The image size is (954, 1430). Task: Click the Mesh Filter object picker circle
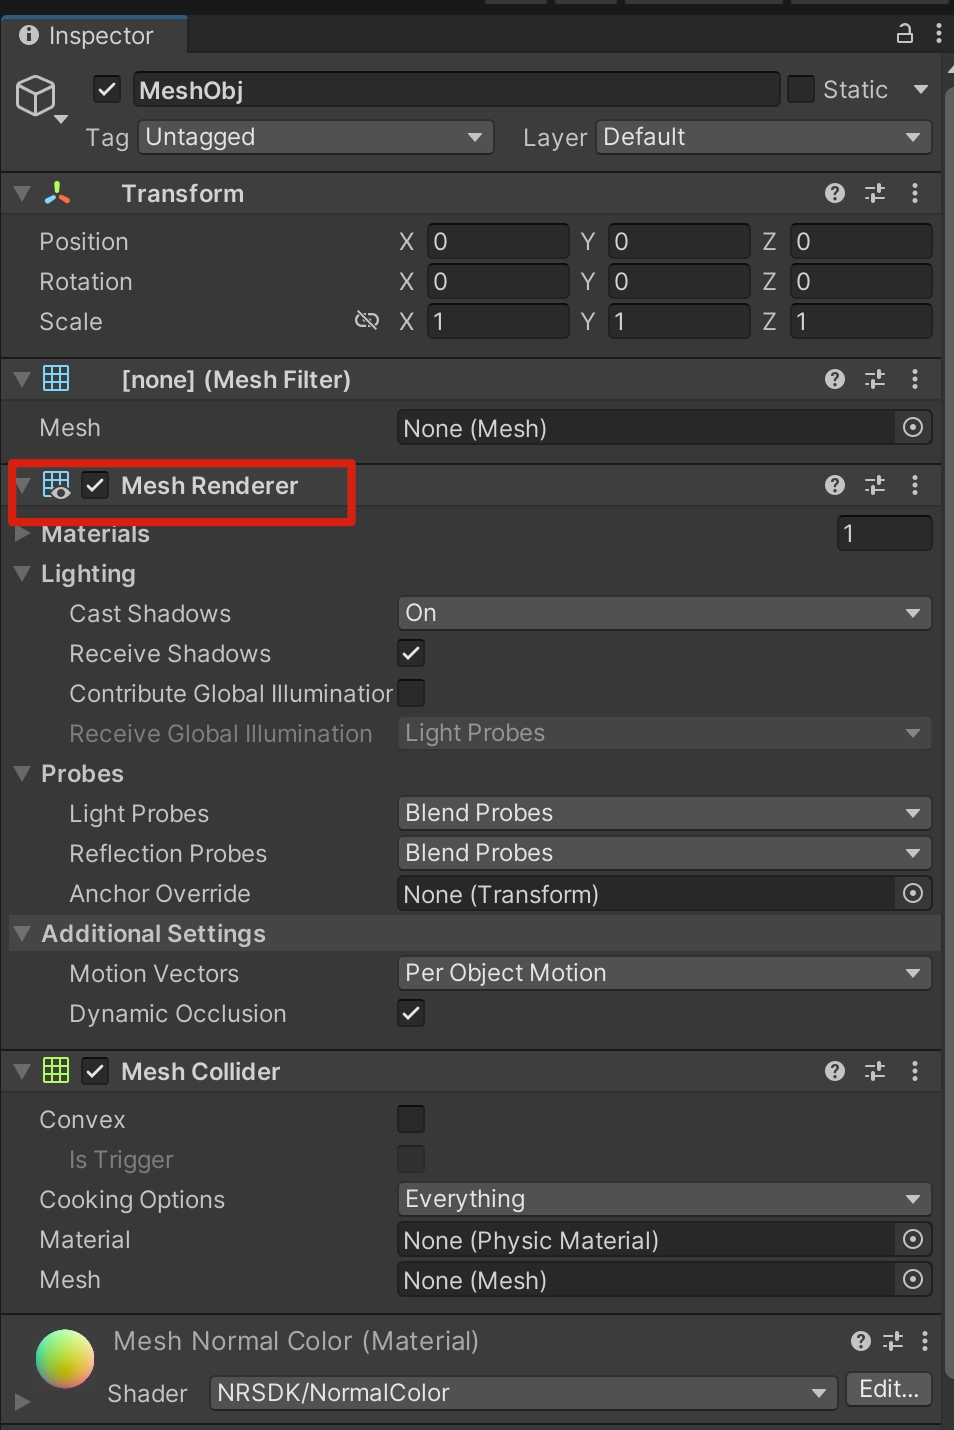(x=913, y=428)
